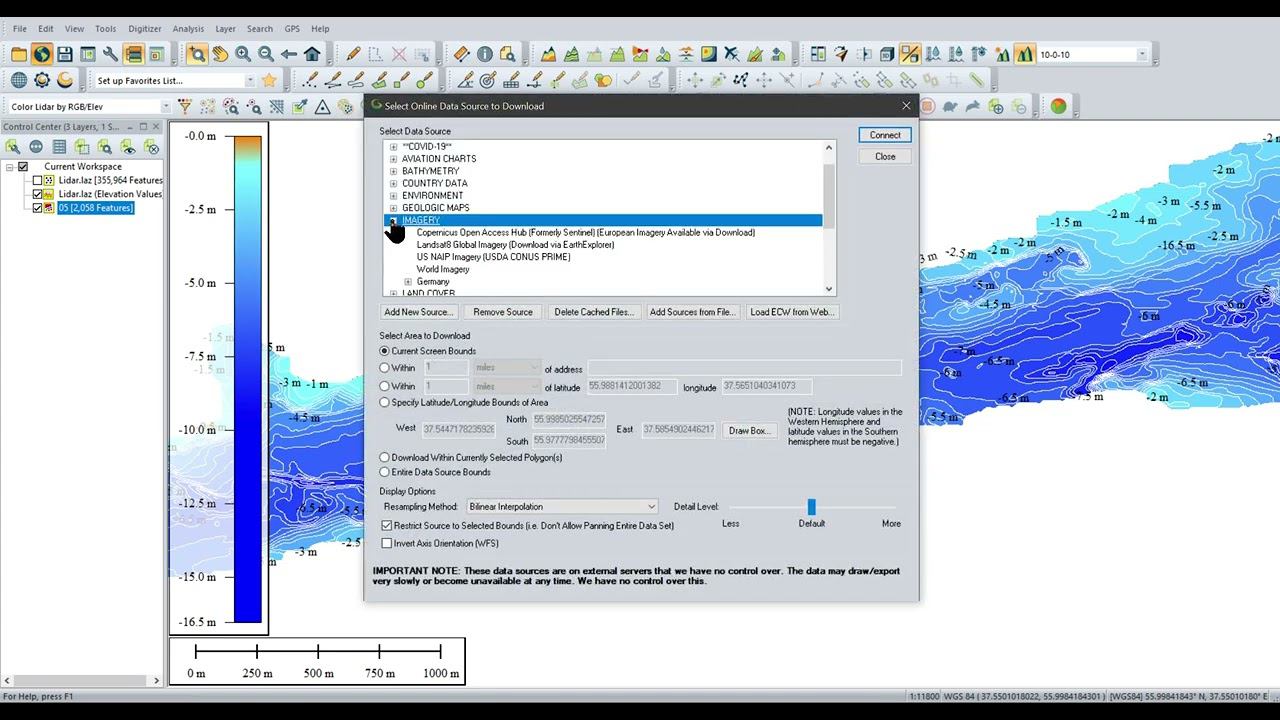Open the Digitizer menu
This screenshot has height=720, width=1280.
click(x=145, y=29)
